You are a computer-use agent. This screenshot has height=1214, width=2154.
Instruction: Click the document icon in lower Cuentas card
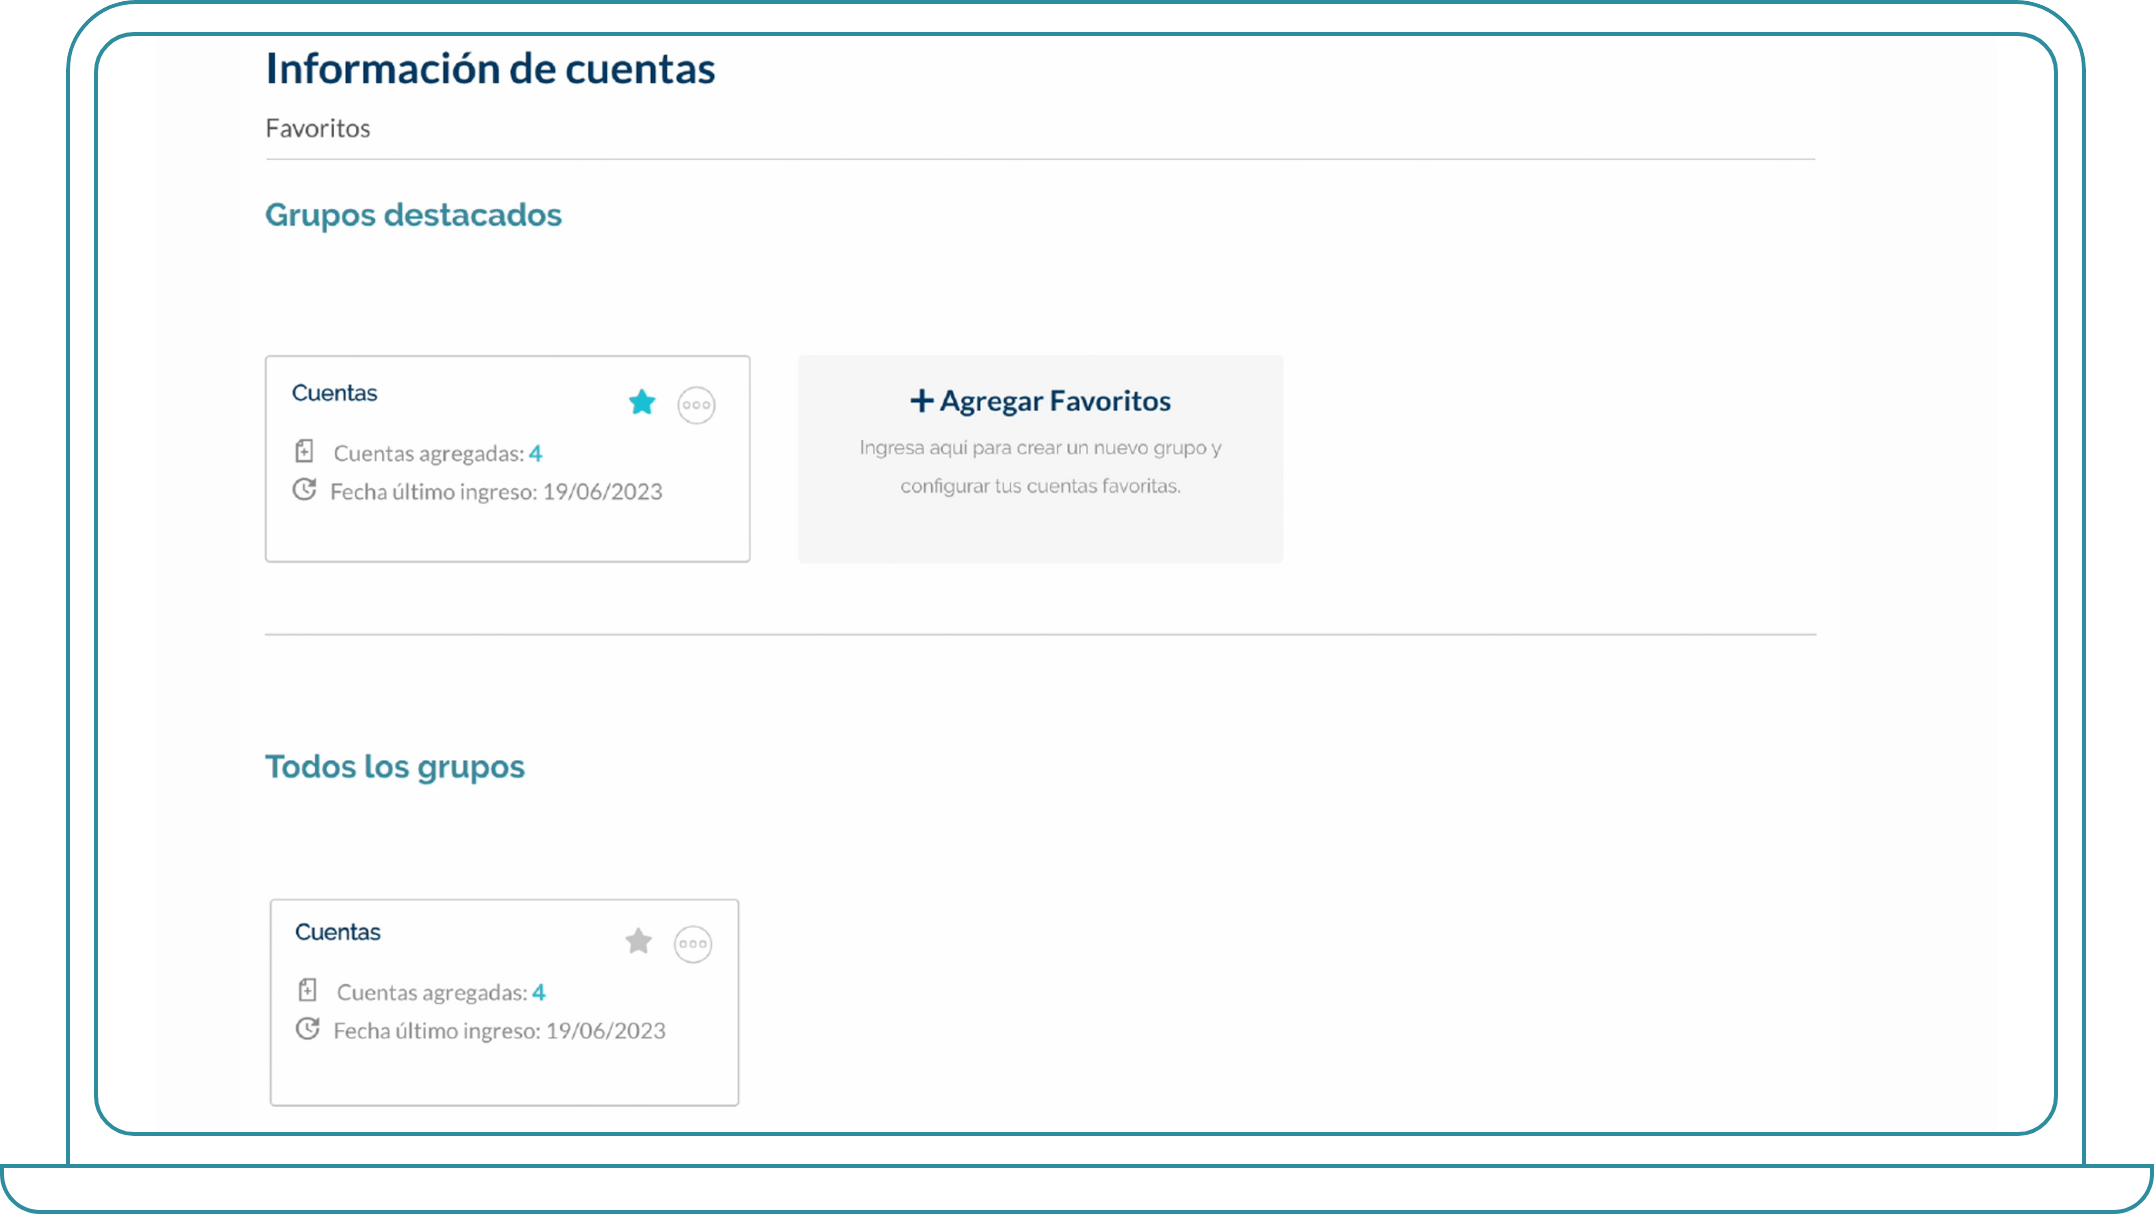[x=306, y=991]
